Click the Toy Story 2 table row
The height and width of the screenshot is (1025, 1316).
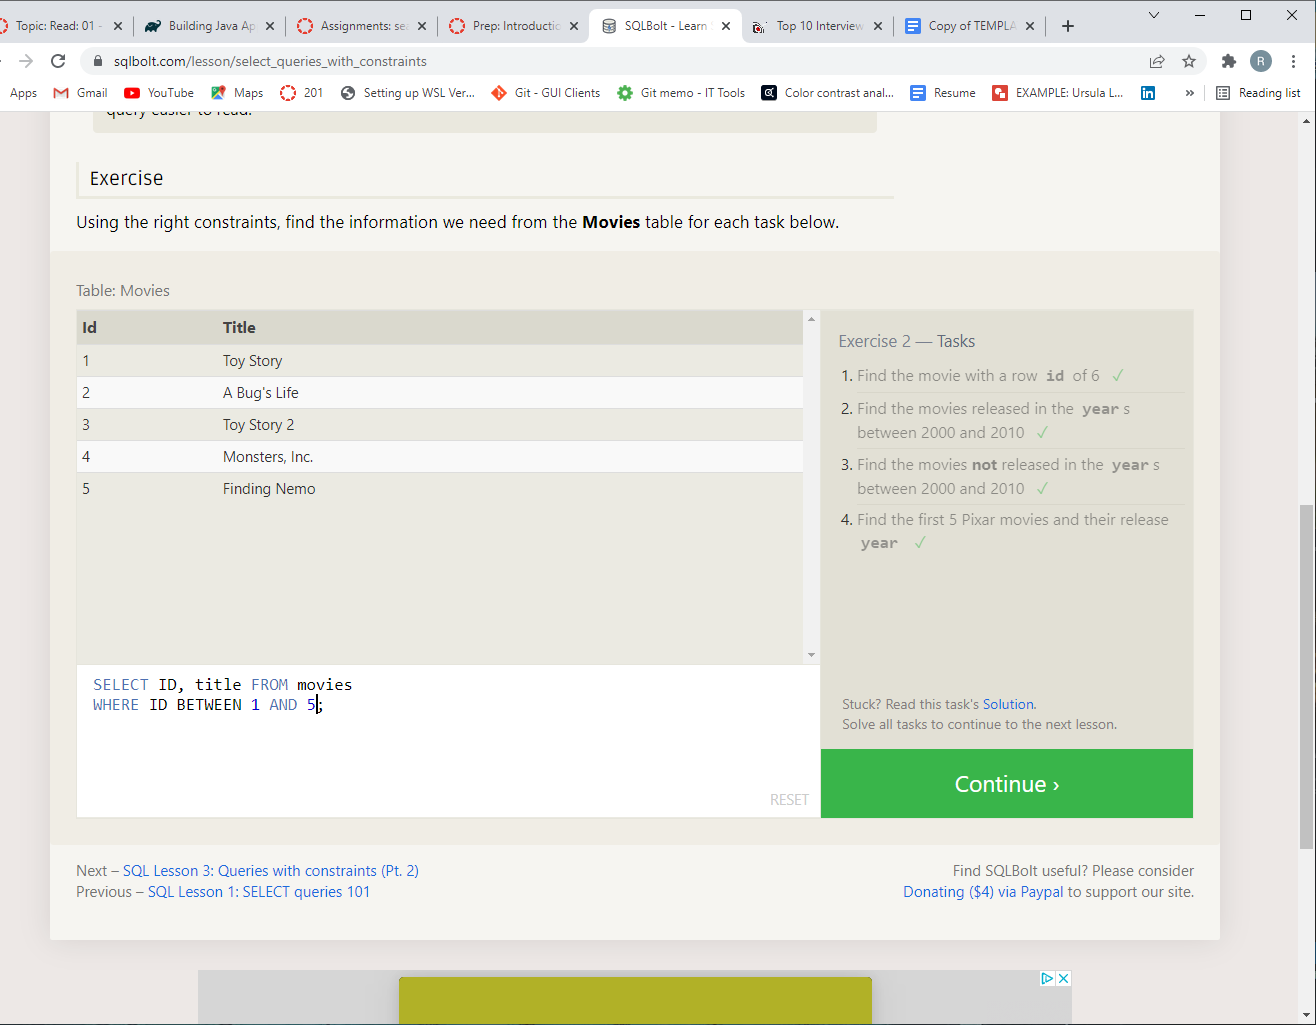(x=440, y=425)
